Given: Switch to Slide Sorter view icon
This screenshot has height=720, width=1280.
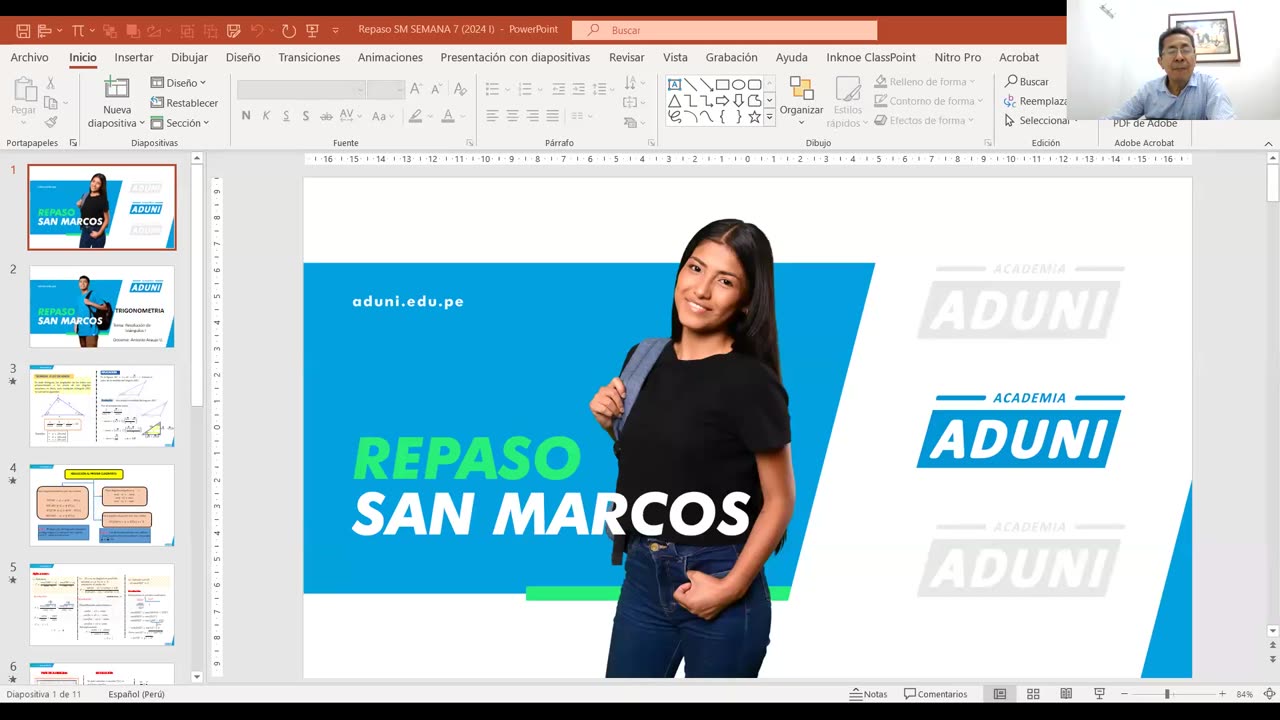Looking at the screenshot, I should [1033, 694].
